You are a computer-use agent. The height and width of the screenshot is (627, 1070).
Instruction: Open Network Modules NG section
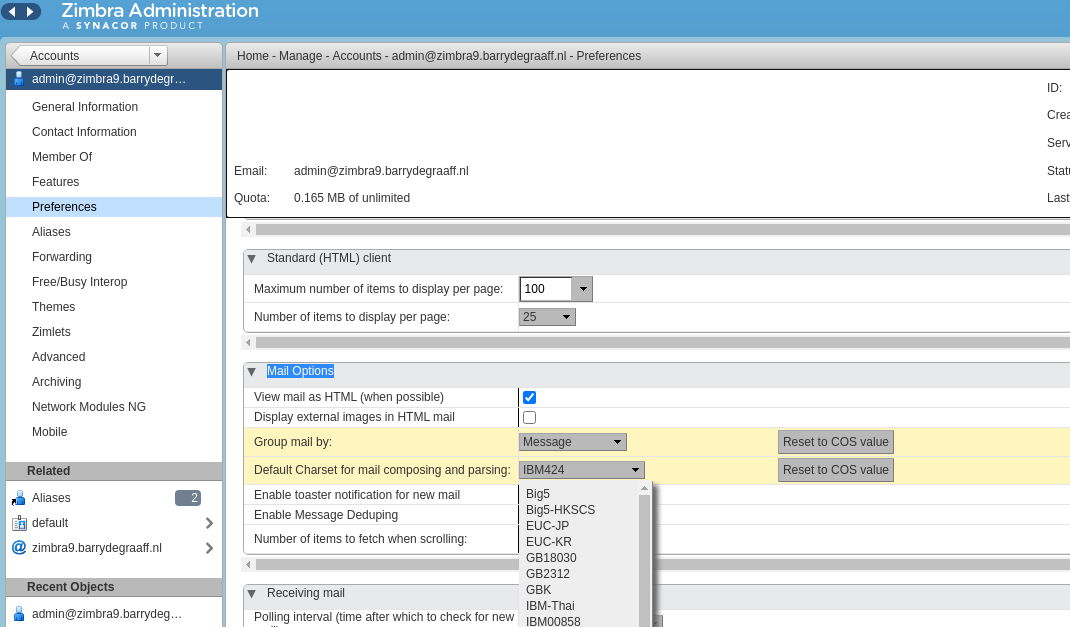89,407
